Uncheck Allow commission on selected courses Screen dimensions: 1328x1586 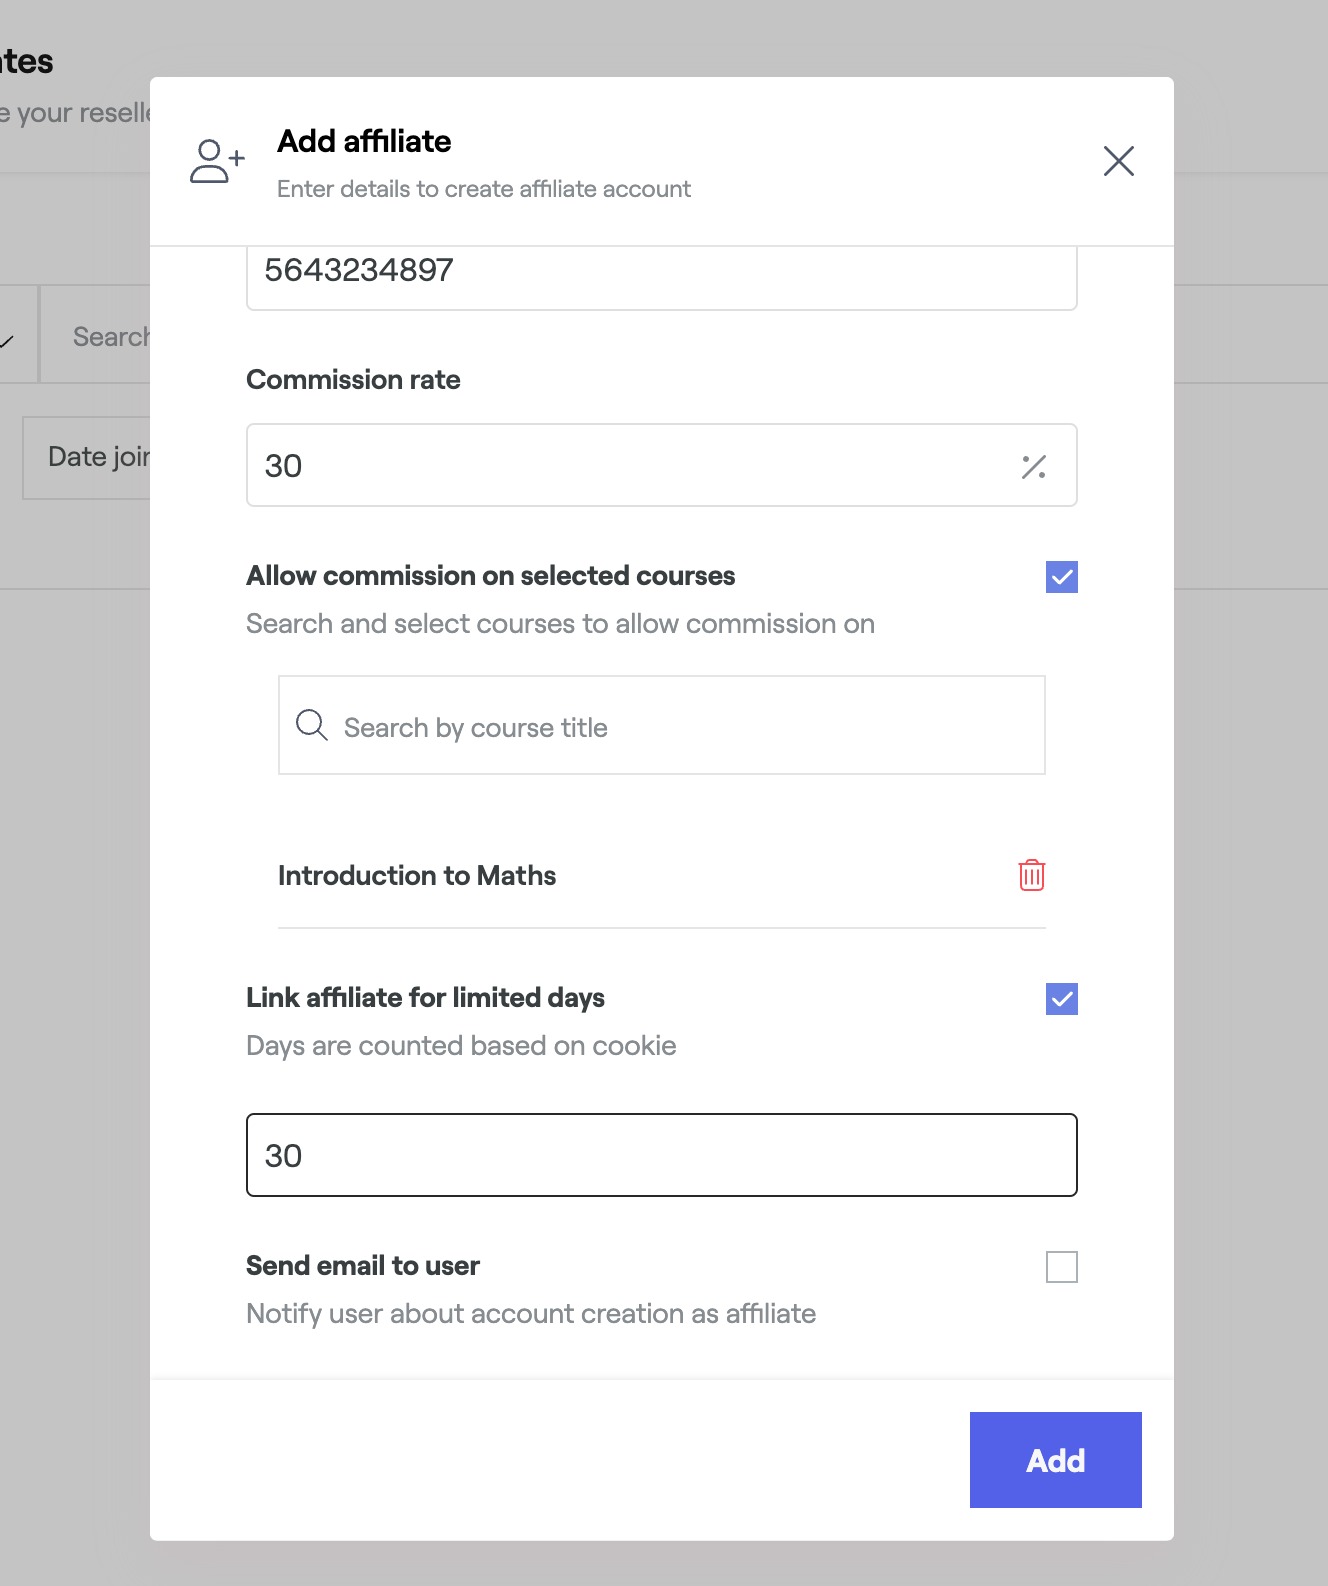[1061, 577]
